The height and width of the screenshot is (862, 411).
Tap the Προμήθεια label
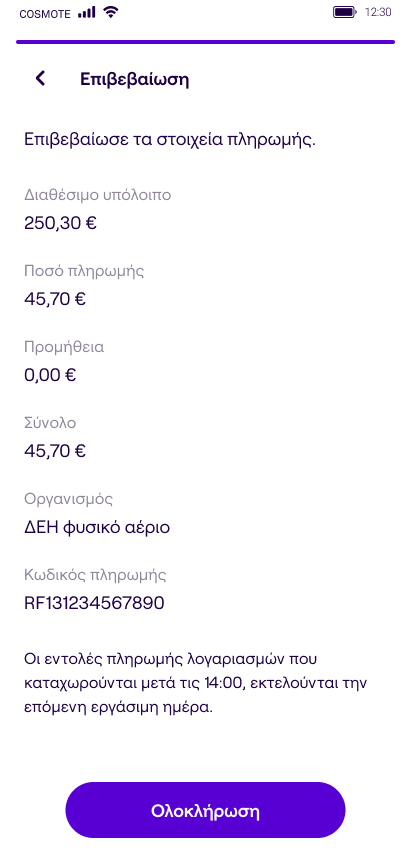point(64,347)
